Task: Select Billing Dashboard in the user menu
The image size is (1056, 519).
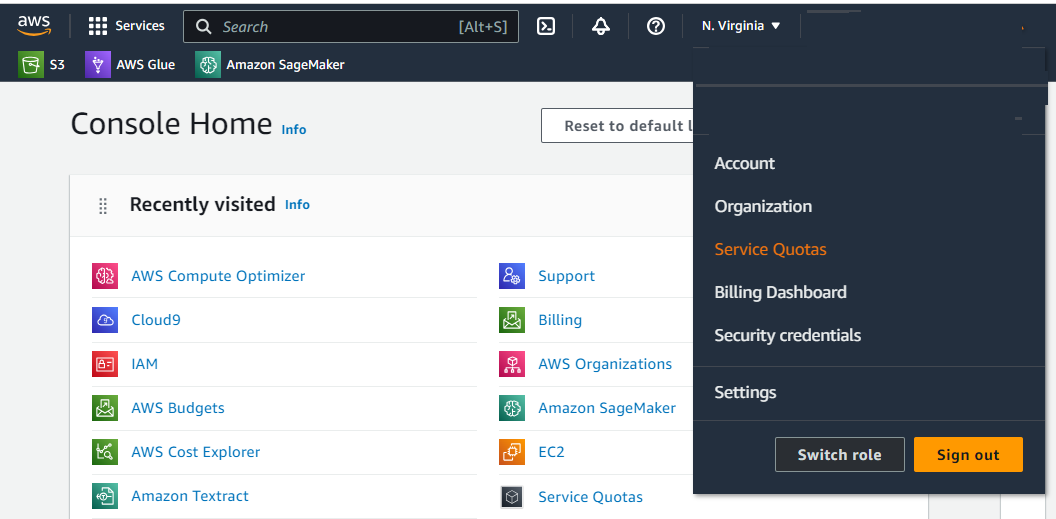Action: (781, 292)
